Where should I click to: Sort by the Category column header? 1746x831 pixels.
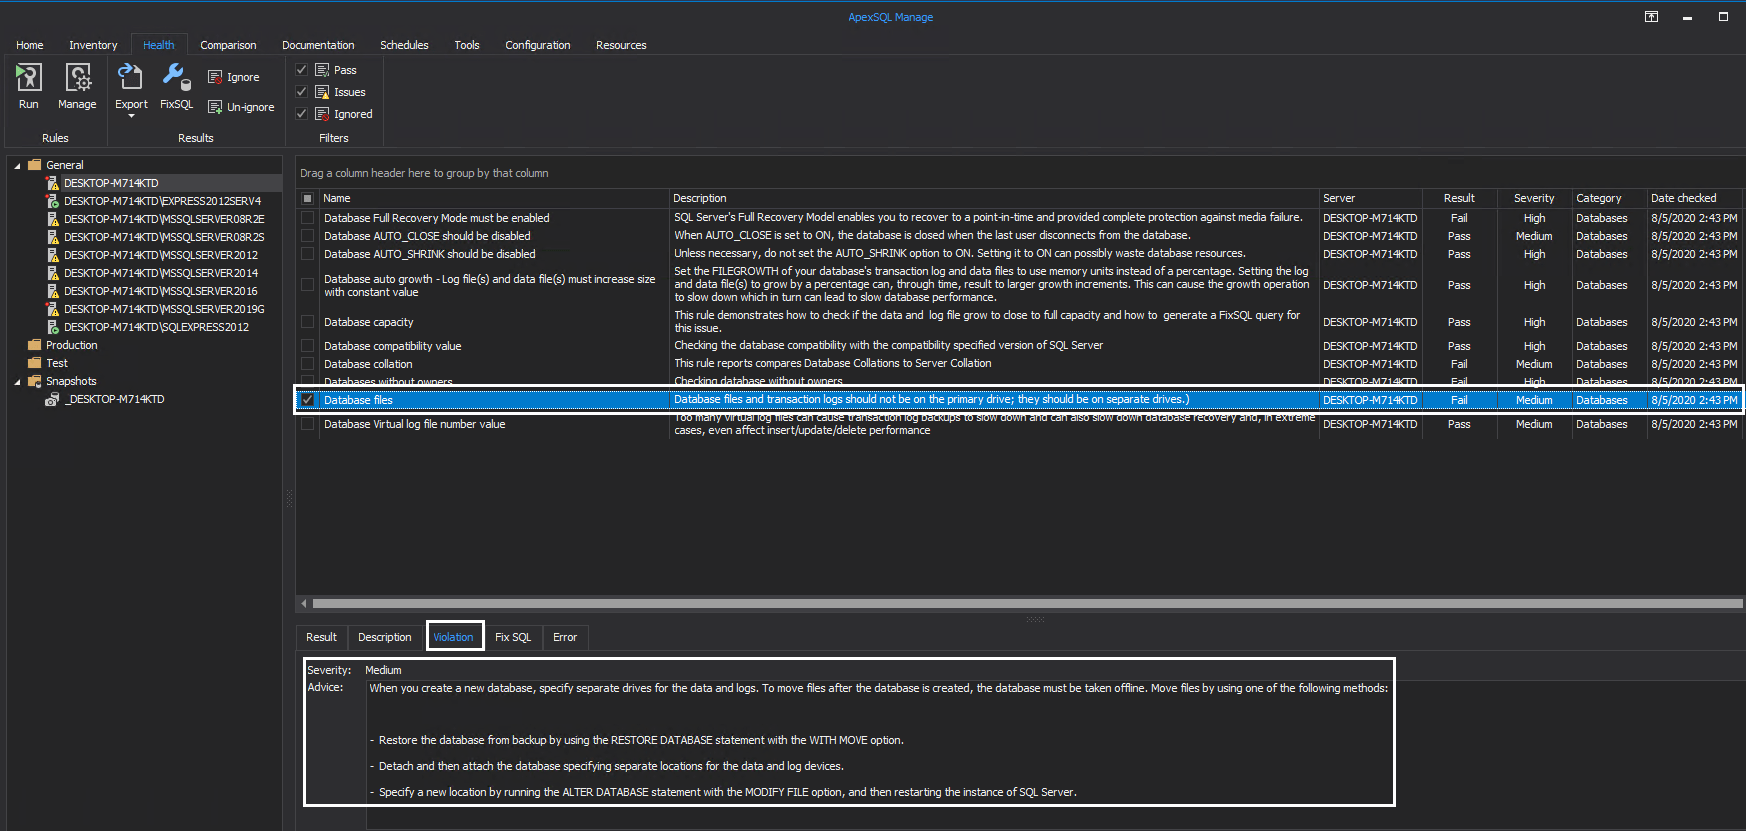(x=1610, y=198)
